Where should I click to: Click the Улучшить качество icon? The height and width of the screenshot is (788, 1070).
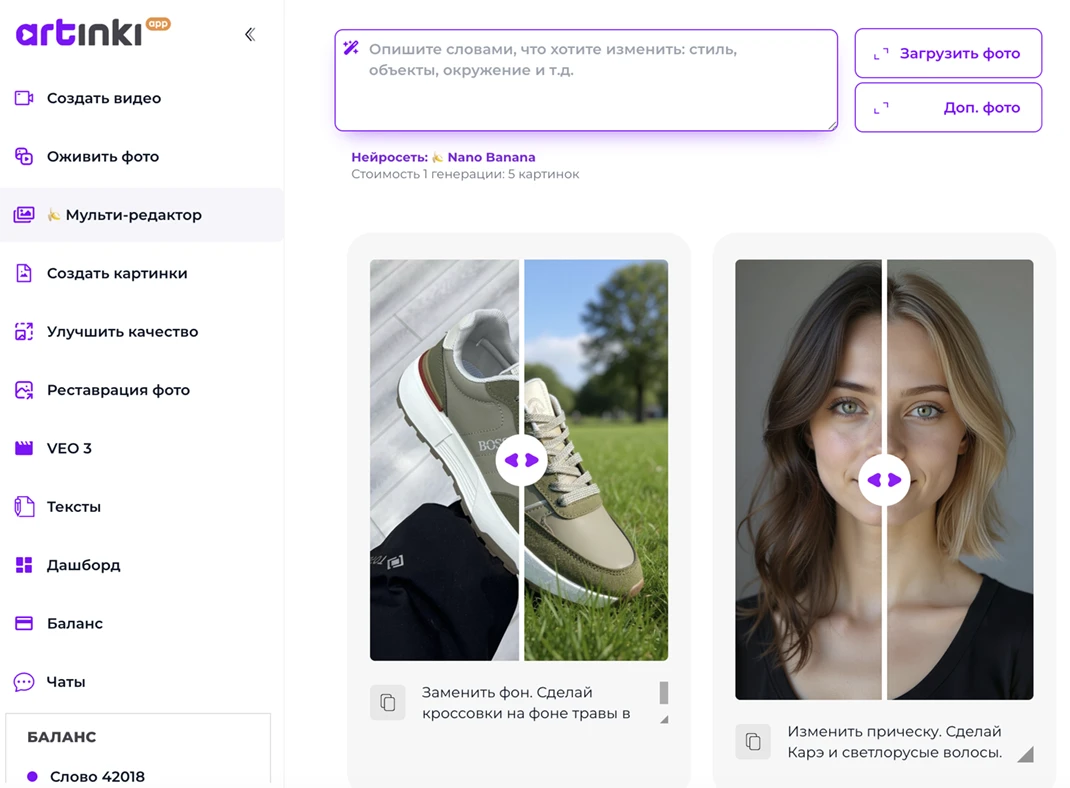(x=24, y=332)
